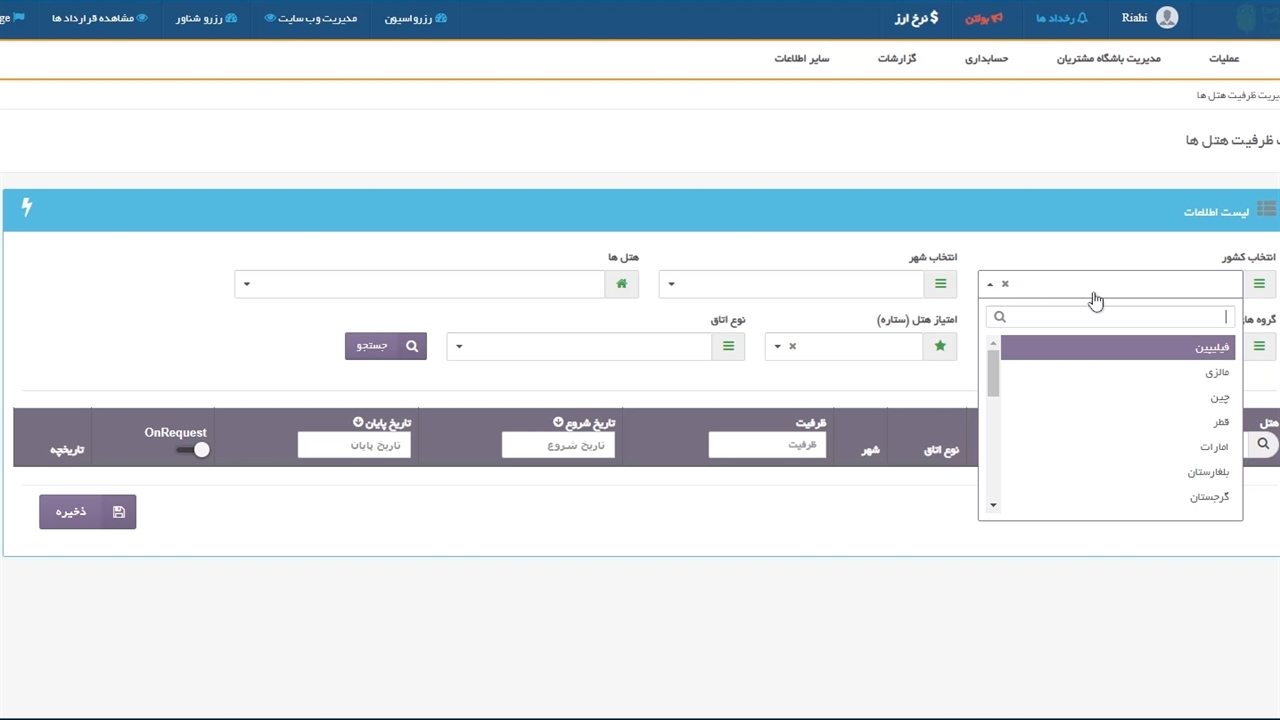Click the list icon beside the room type field
This screenshot has height=720, width=1280.
[x=728, y=346]
